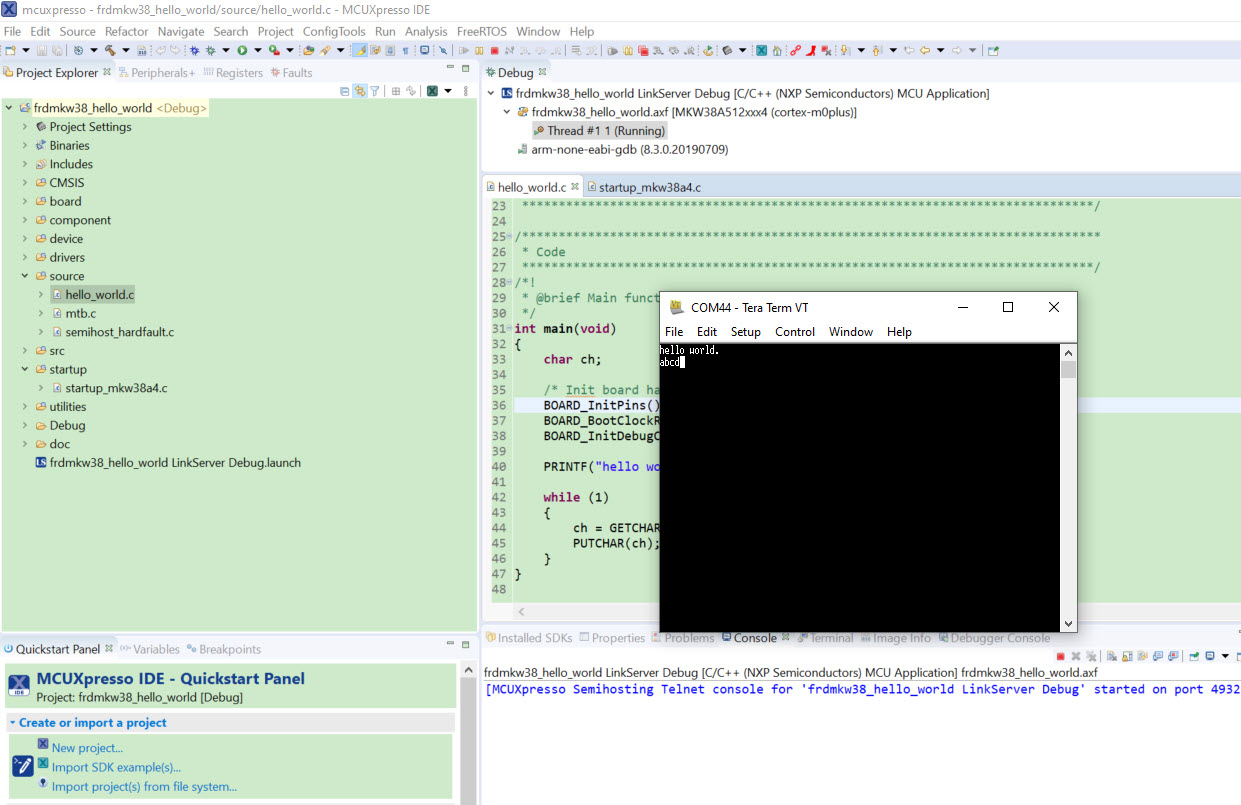Toggle Show Whitespace Characters pilcrow icon
The height and width of the screenshot is (805, 1241).
(x=406, y=50)
